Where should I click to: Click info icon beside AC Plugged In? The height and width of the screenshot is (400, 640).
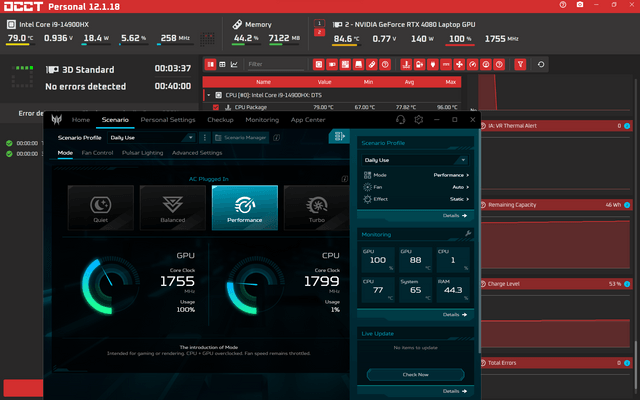click(344, 179)
